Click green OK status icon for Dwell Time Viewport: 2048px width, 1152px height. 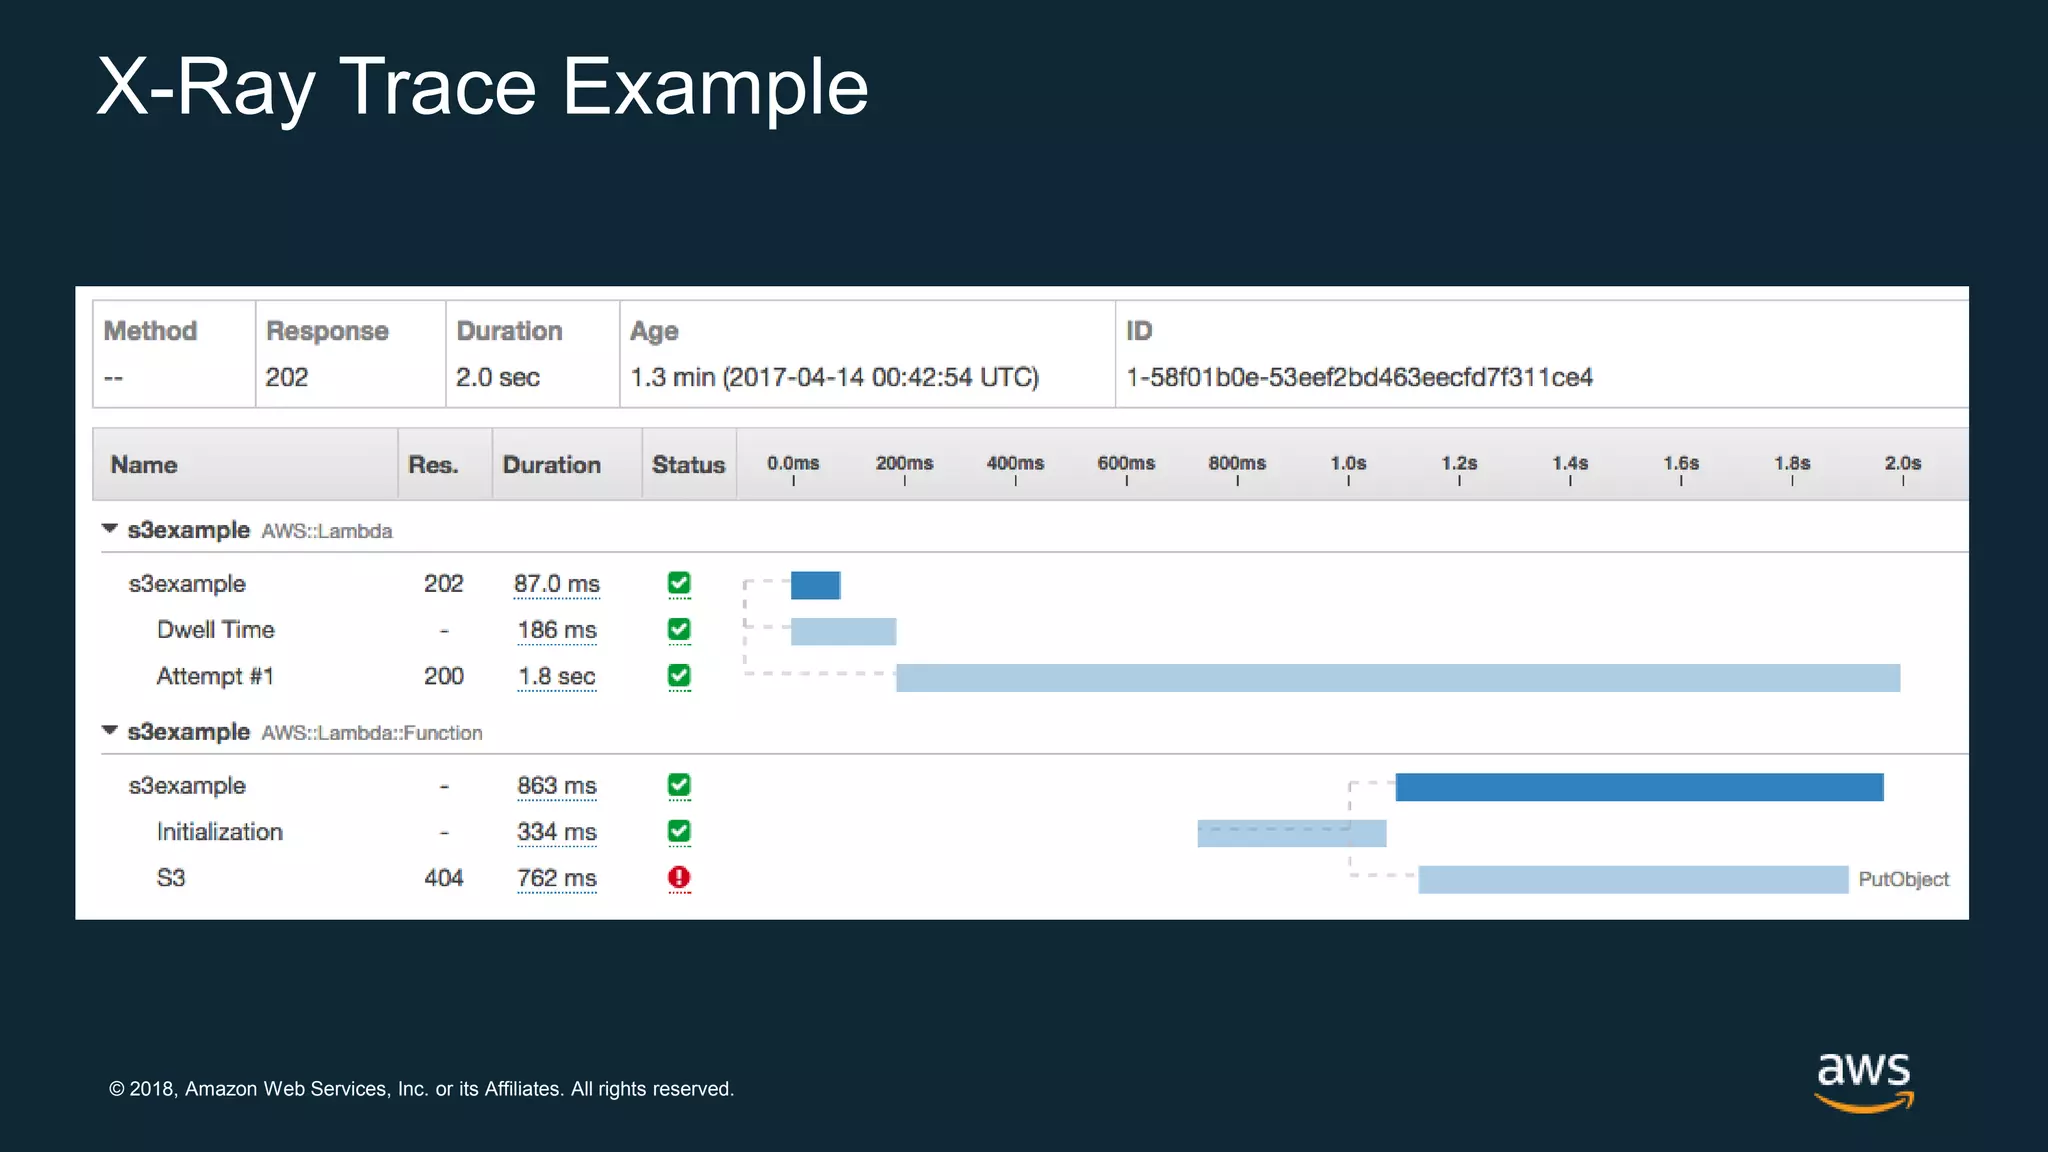[679, 630]
